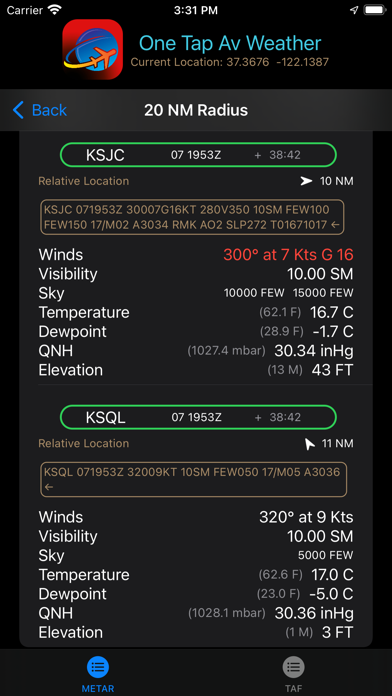Tap KSJC temperature value 16.7 C
The height and width of the screenshot is (696, 392).
[x=331, y=312]
